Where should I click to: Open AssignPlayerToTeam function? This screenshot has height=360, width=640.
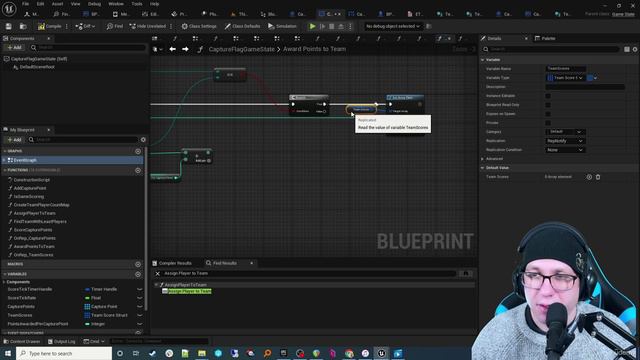click(x=35, y=213)
